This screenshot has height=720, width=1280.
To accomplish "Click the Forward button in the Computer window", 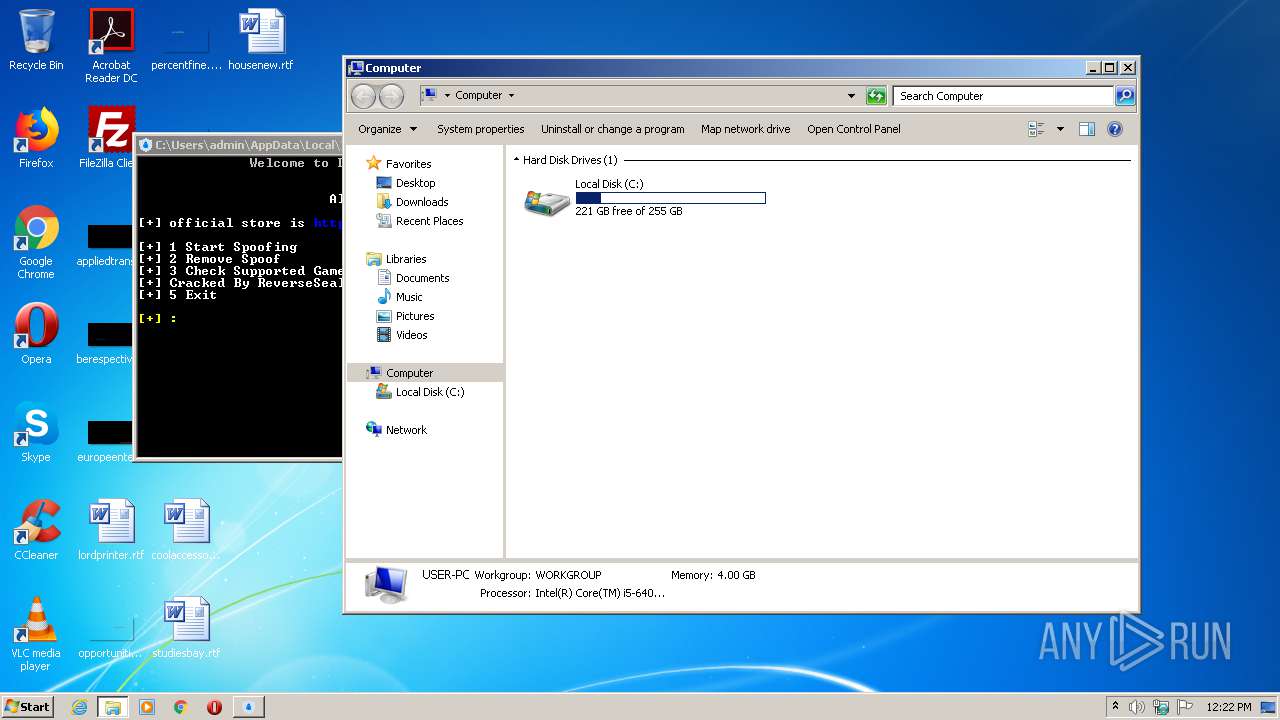I will 391,96.
